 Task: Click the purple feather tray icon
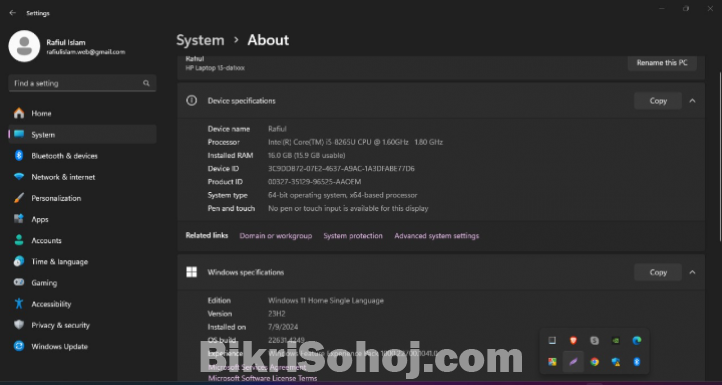573,362
